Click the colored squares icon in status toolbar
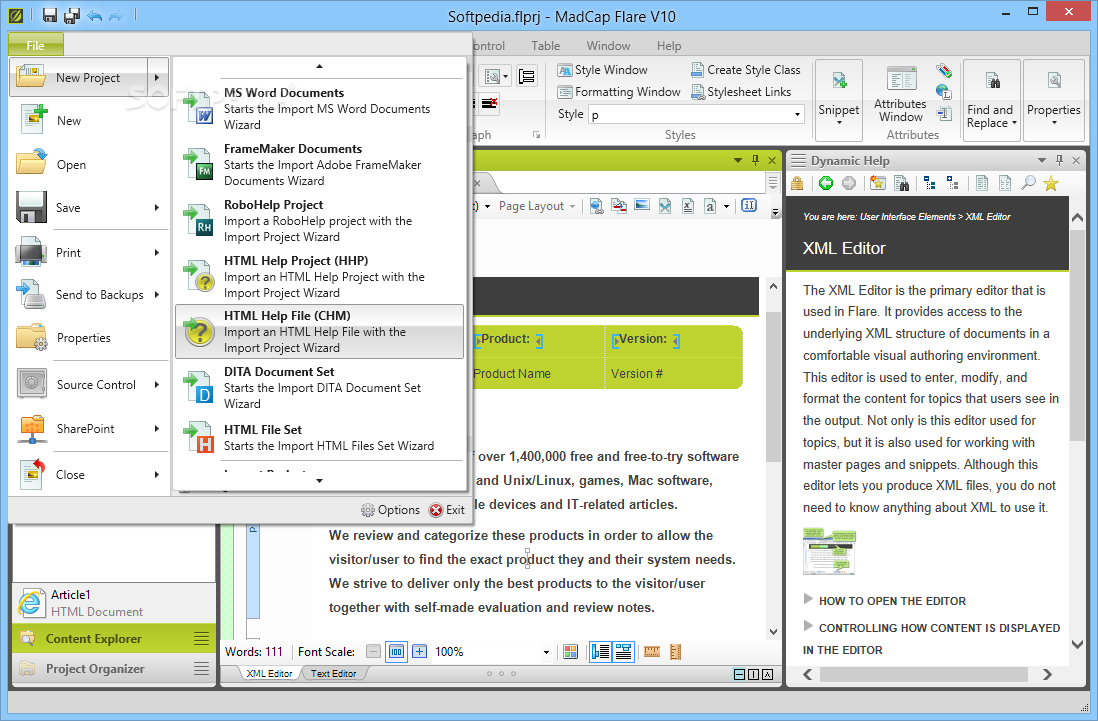 point(571,652)
